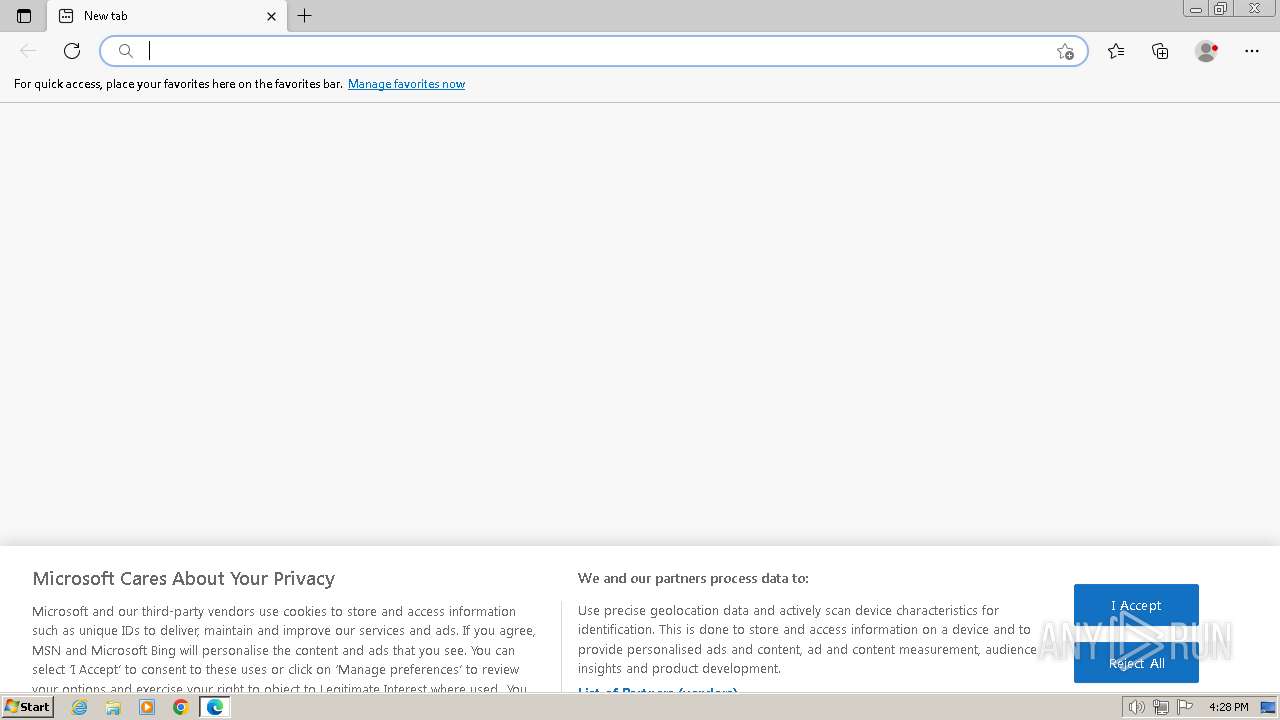This screenshot has width=1280, height=720.
Task: Click the network tray icon
Action: (x=1161, y=707)
